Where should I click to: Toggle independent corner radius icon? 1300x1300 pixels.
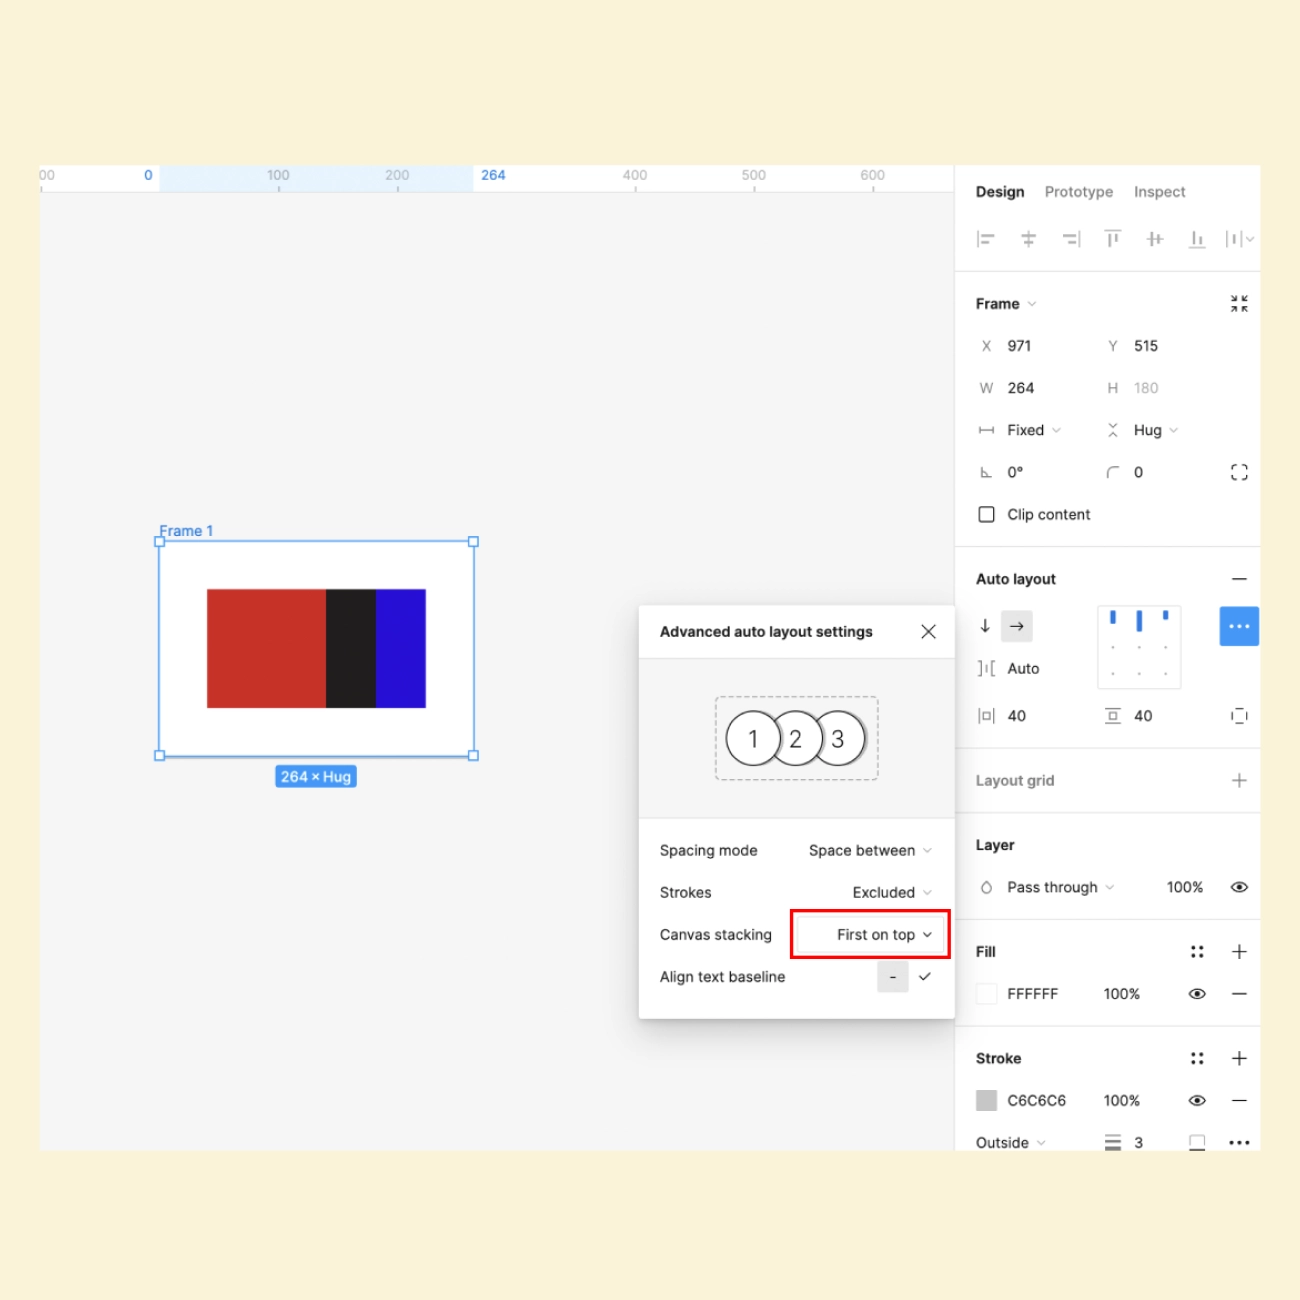point(1239,472)
